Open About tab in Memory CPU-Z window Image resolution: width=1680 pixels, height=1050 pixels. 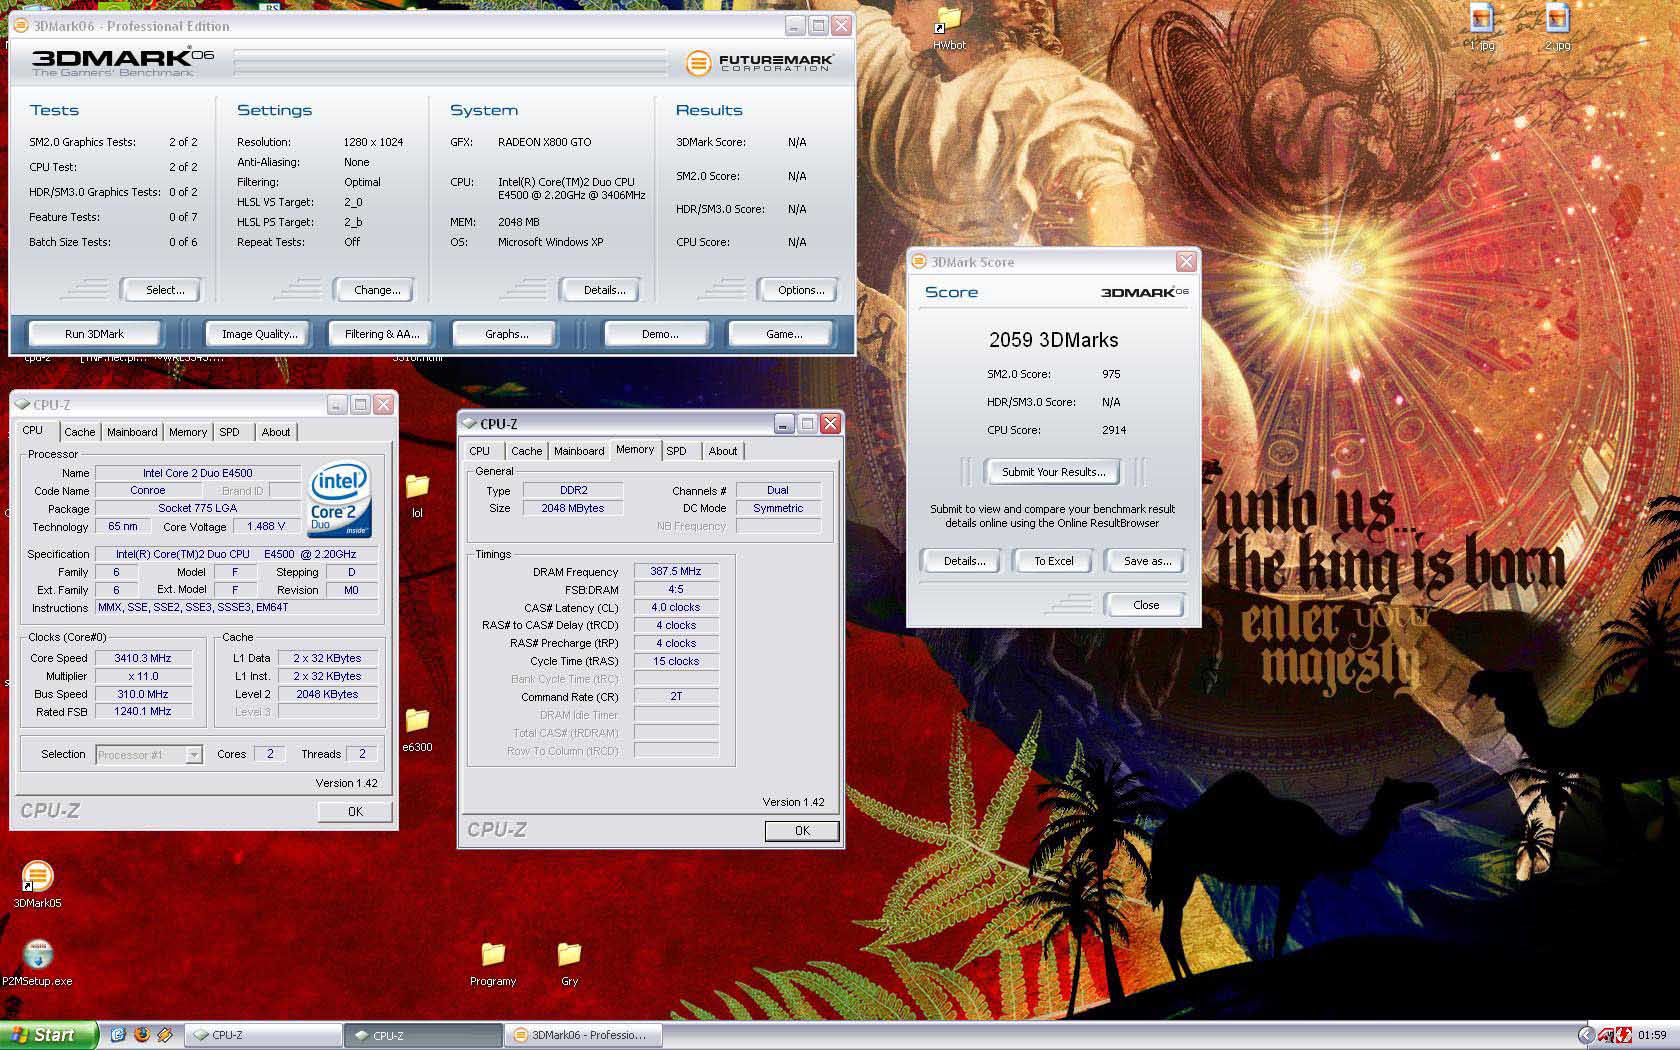[723, 451]
